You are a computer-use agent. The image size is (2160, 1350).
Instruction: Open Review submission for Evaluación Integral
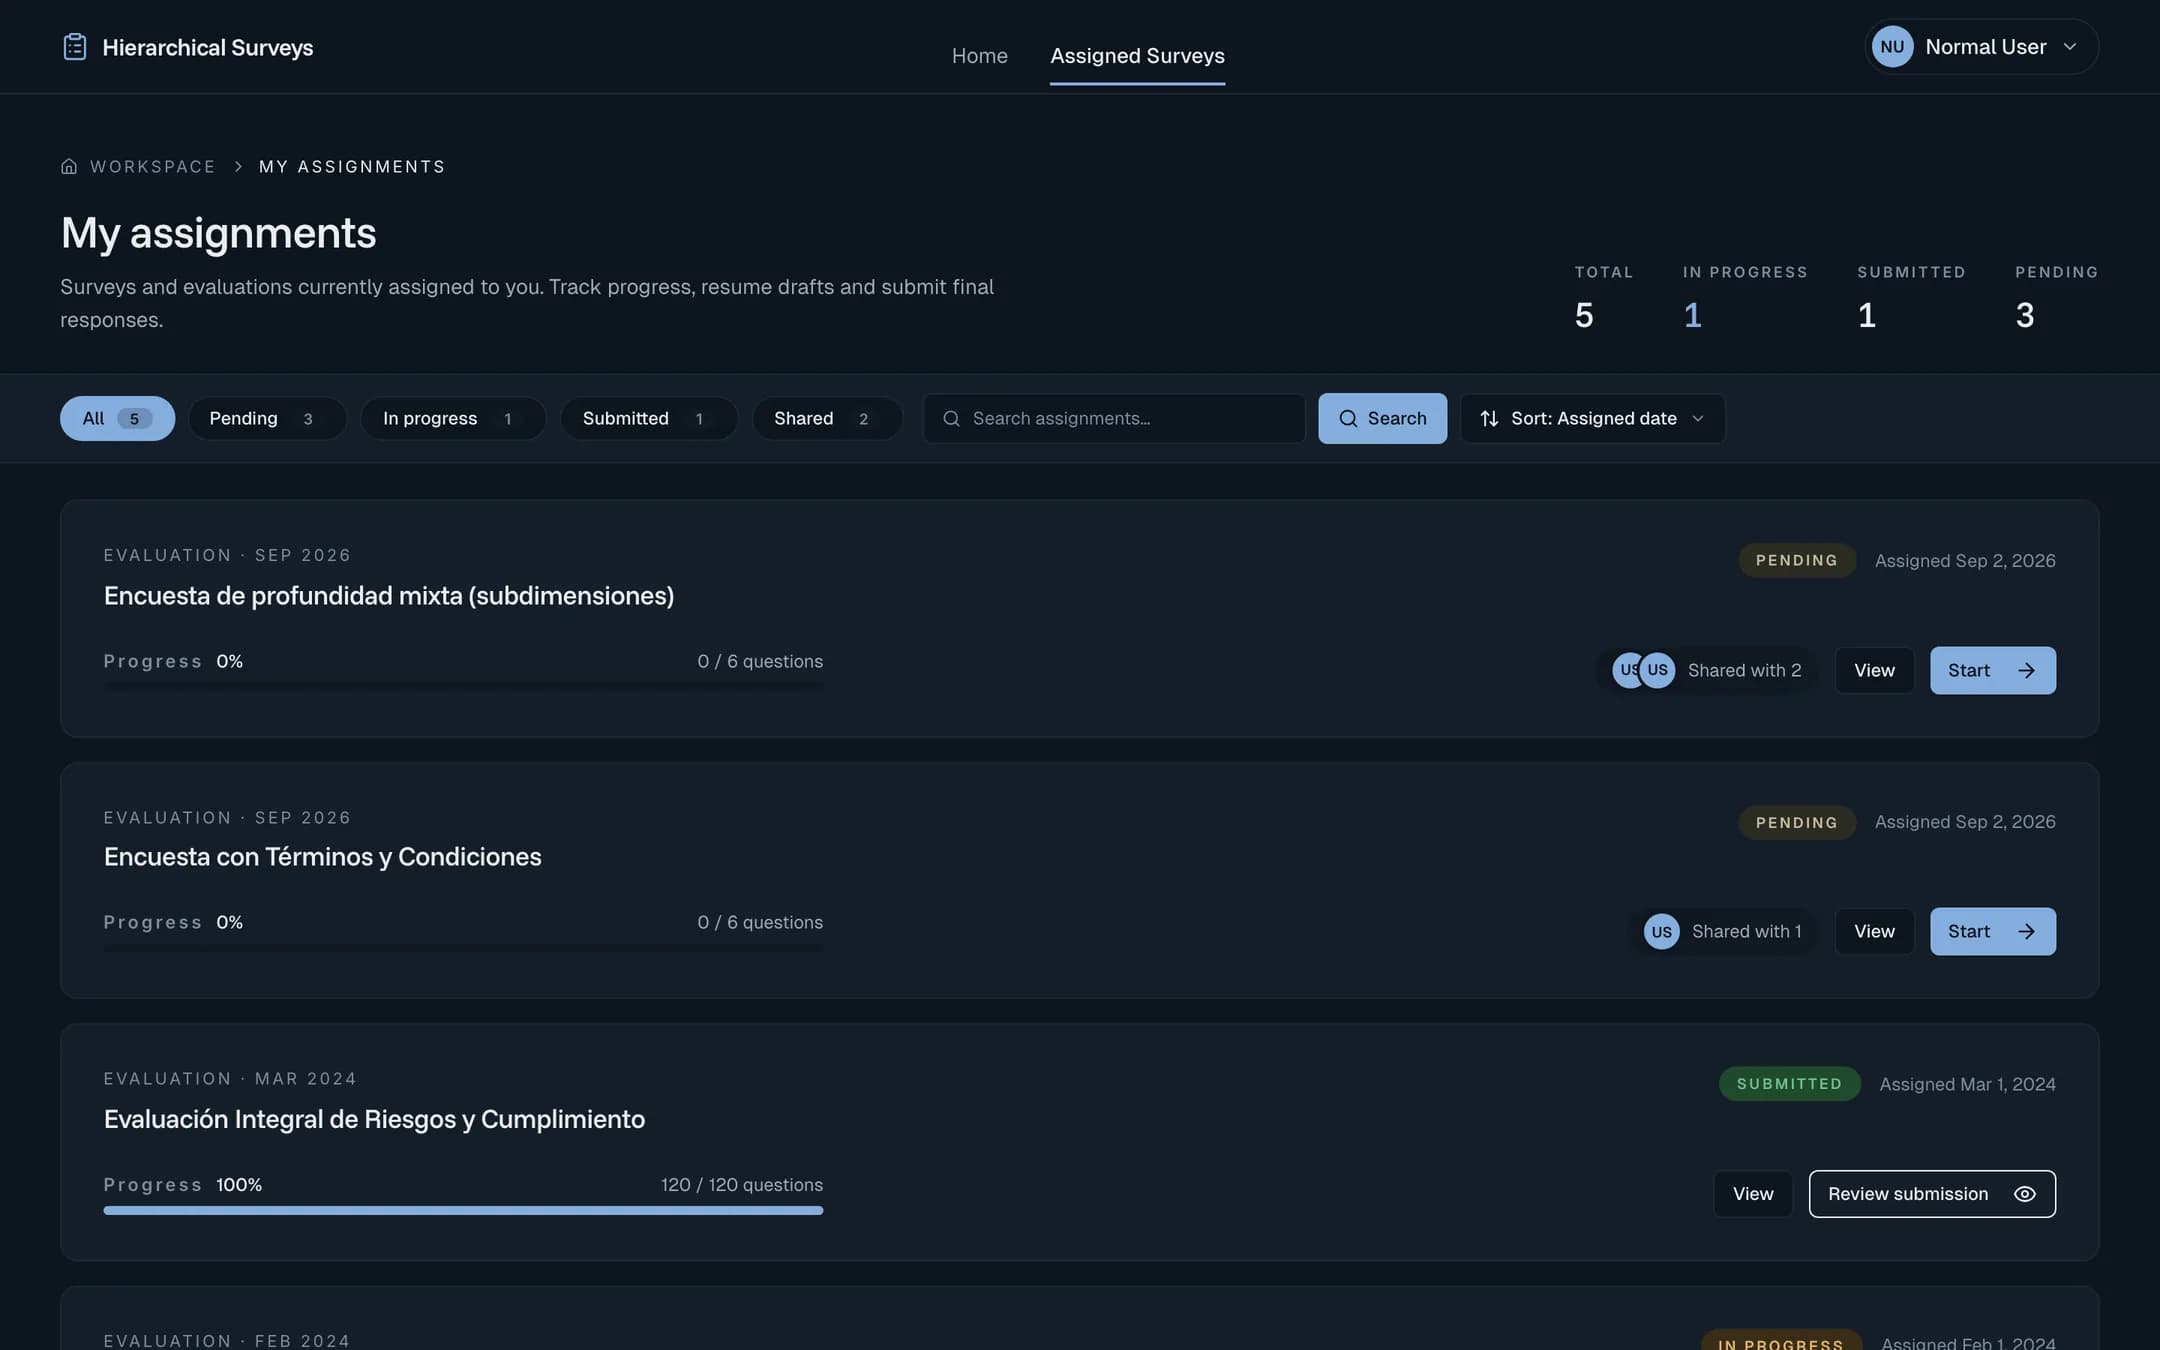(x=1932, y=1194)
